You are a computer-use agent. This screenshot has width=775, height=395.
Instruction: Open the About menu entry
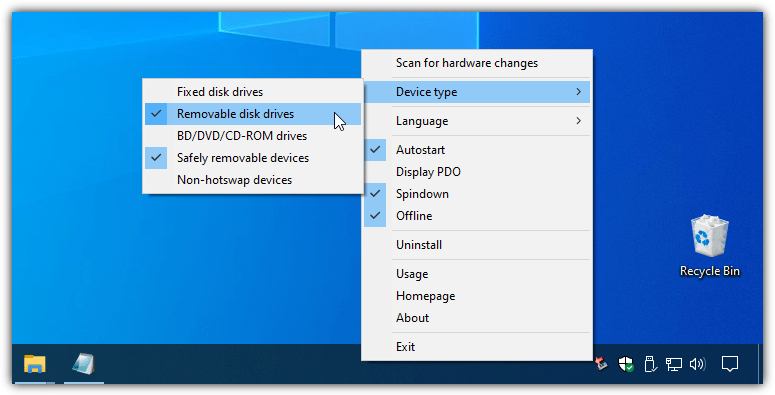tap(477, 318)
